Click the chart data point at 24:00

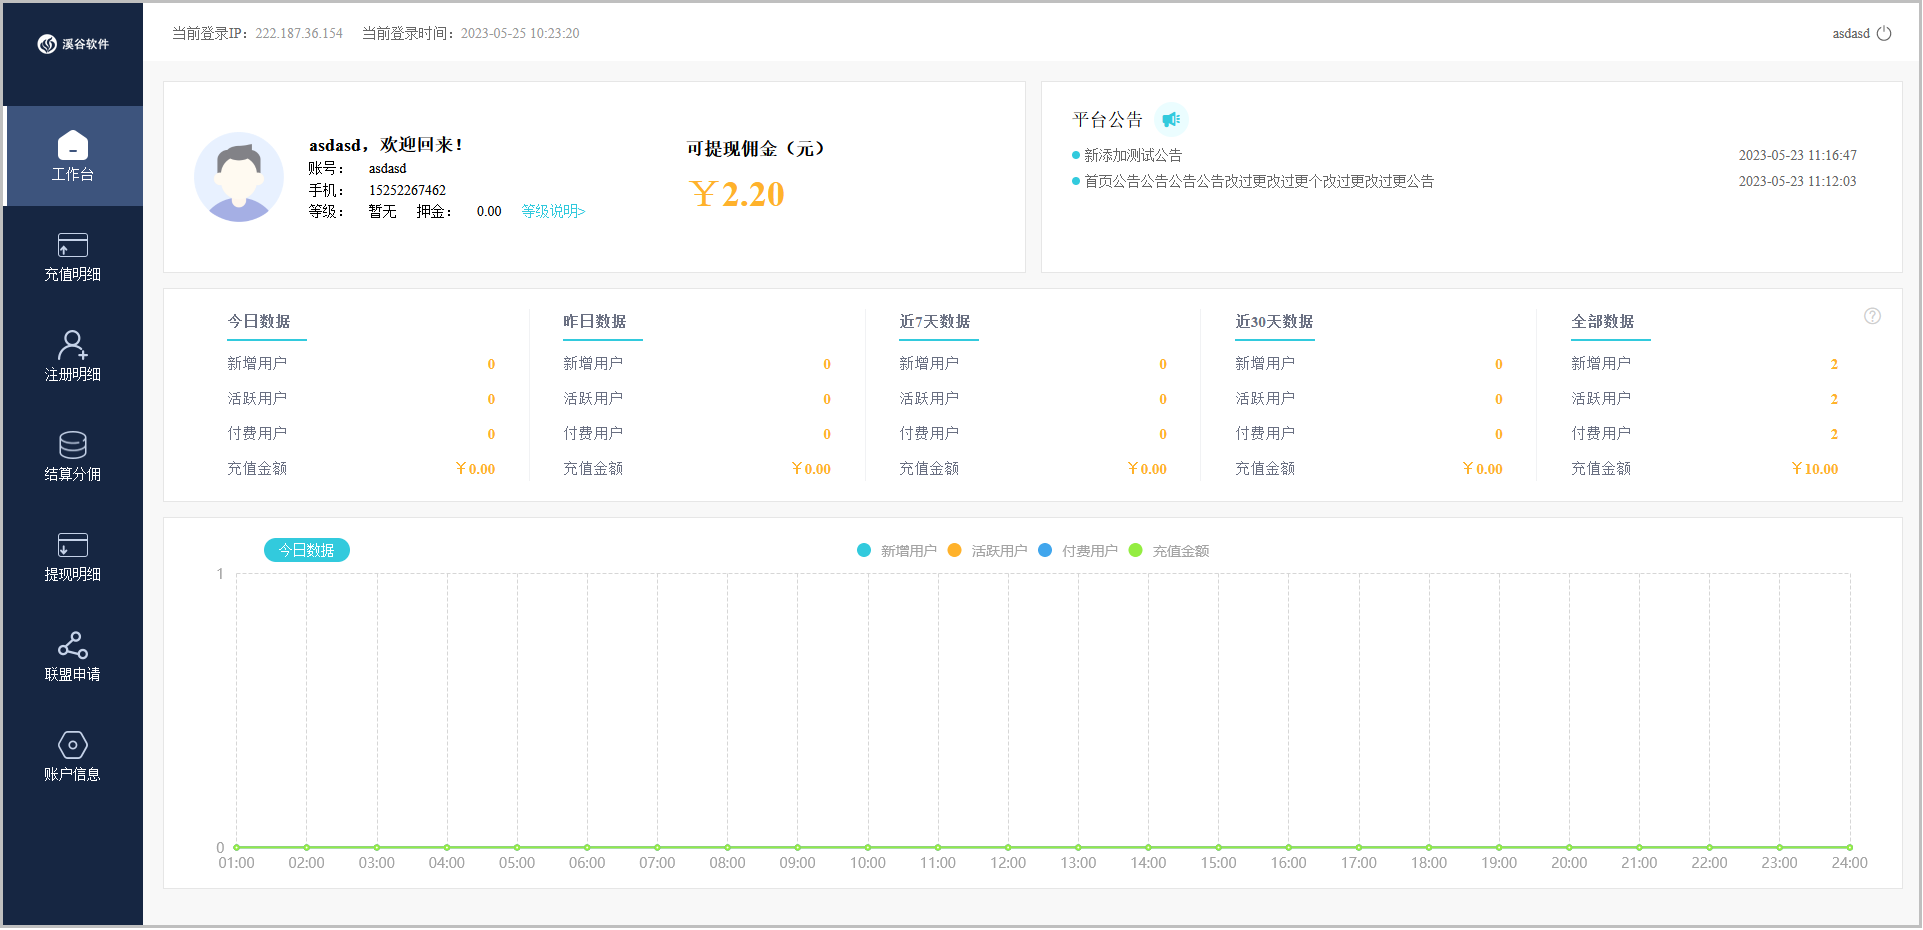[1850, 847]
